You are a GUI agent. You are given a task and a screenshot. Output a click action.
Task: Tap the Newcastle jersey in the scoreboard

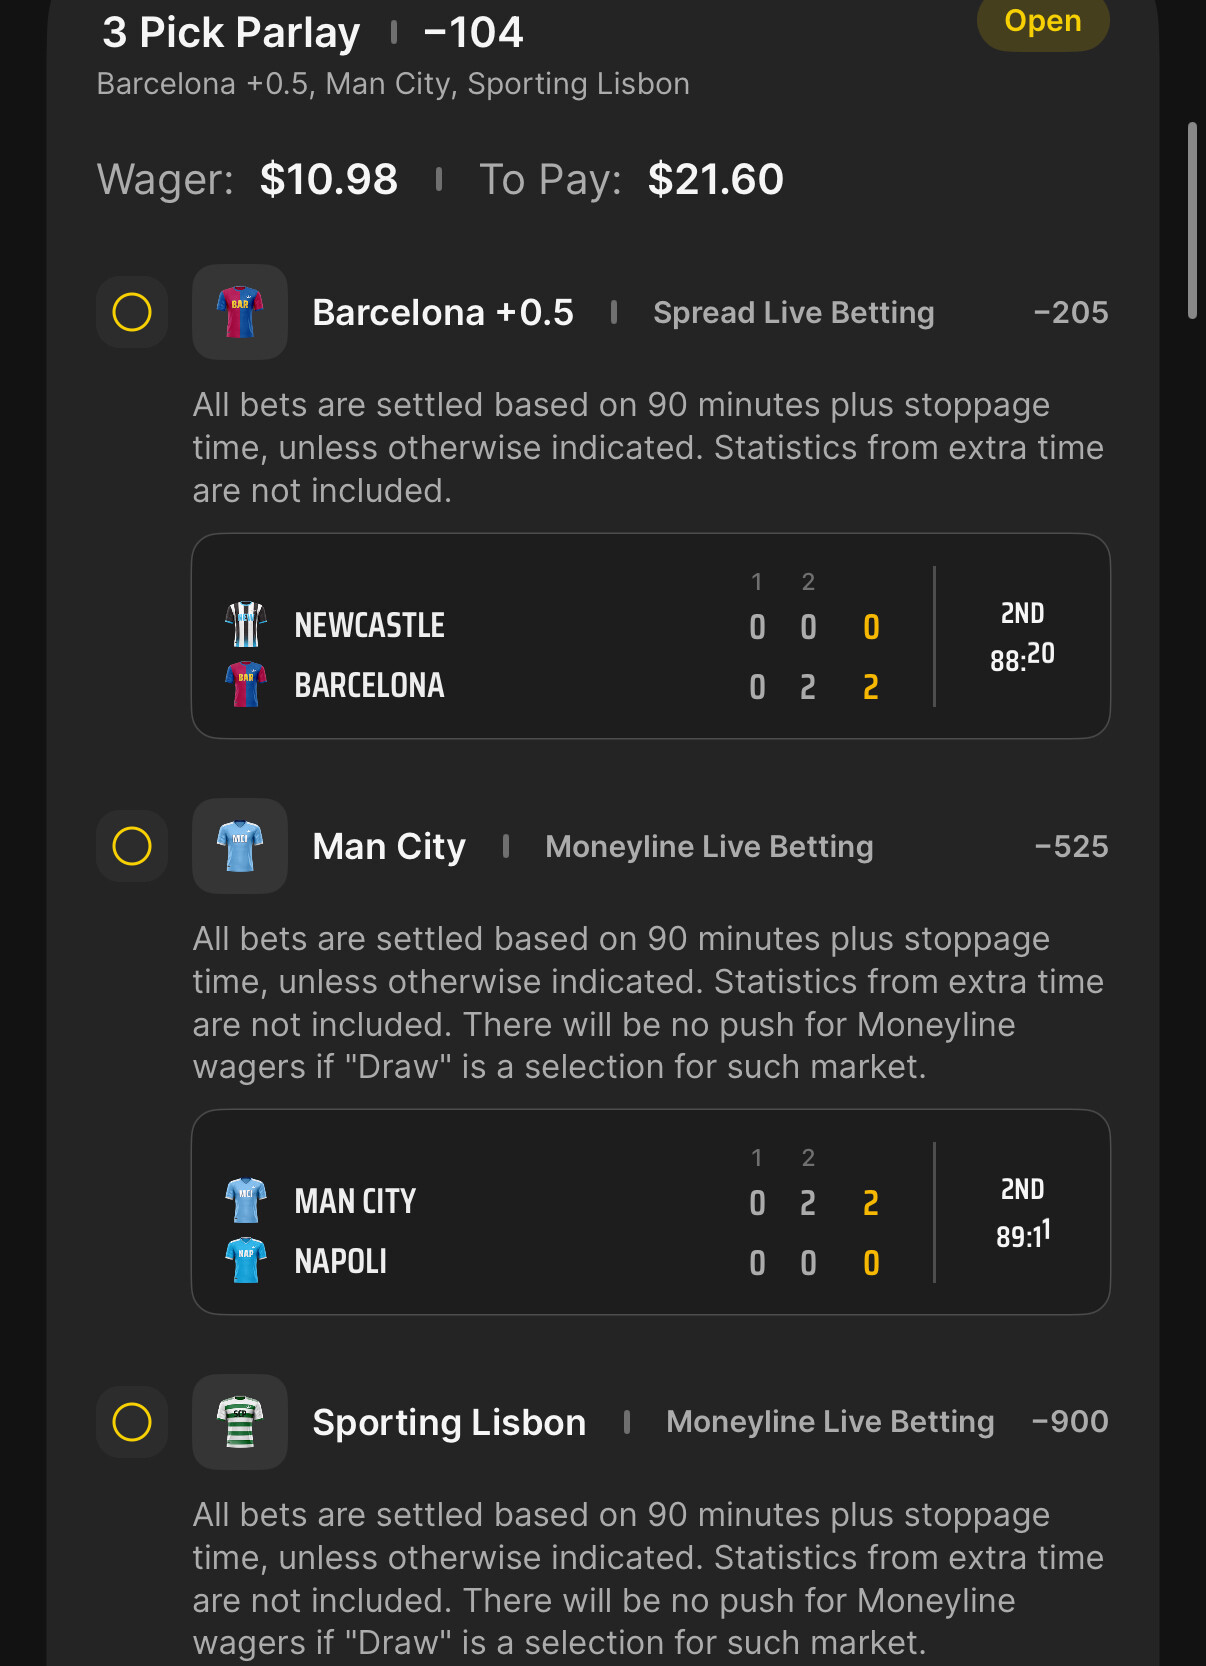[246, 625]
